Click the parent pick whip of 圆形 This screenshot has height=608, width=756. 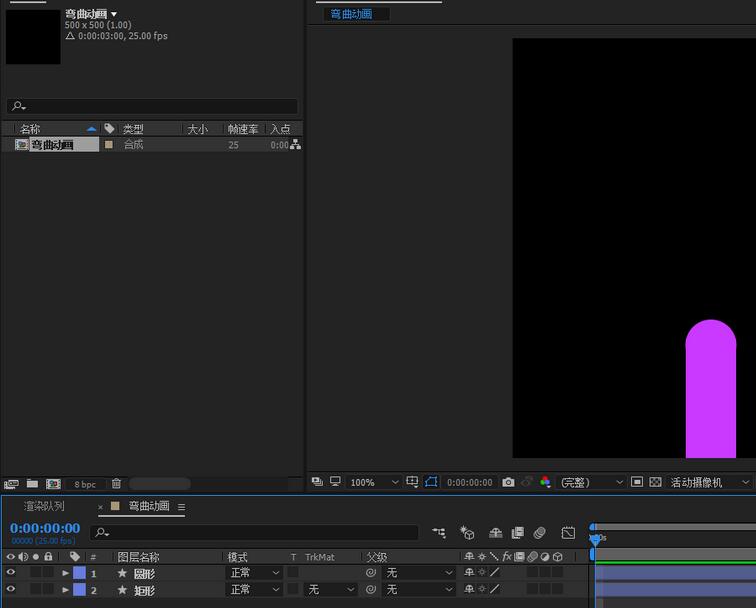[x=370, y=573]
